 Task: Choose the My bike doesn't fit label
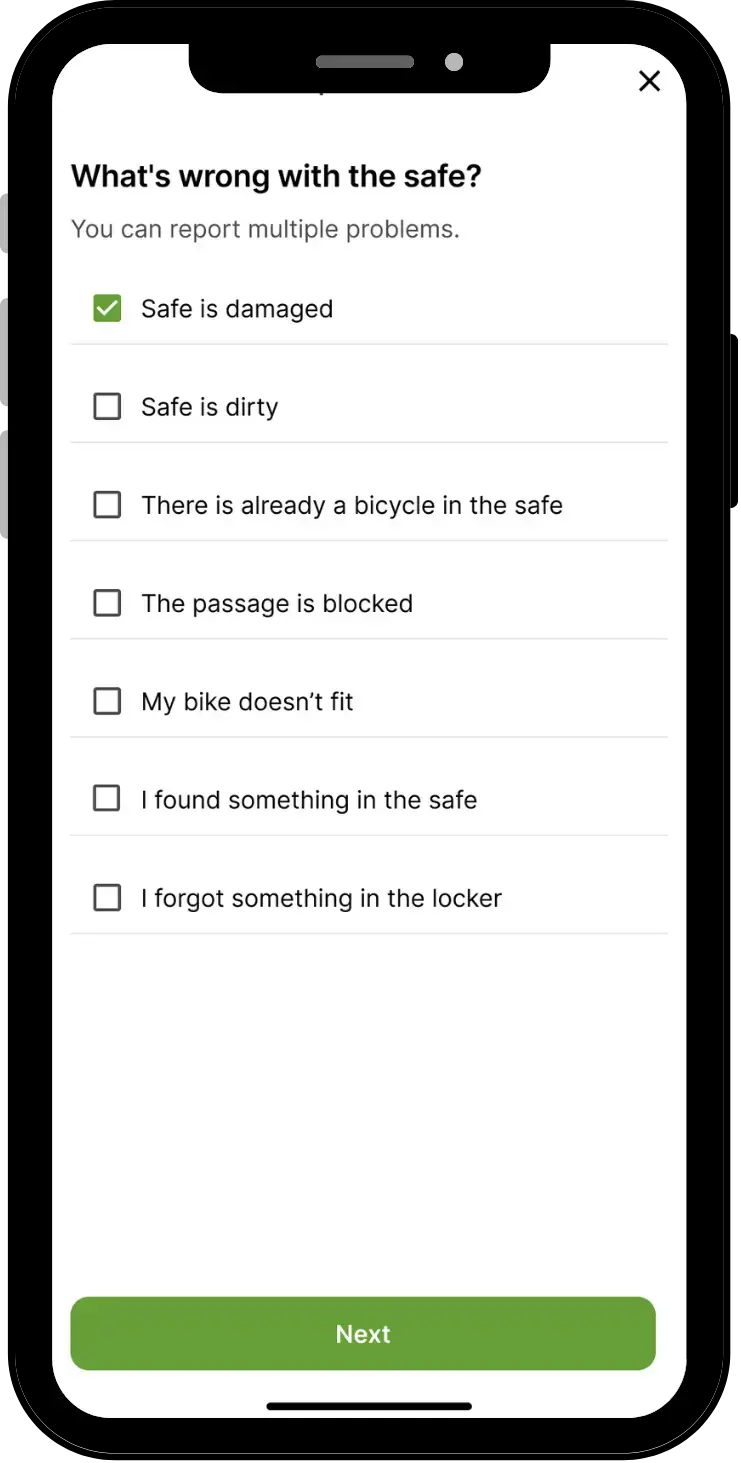coord(248,701)
